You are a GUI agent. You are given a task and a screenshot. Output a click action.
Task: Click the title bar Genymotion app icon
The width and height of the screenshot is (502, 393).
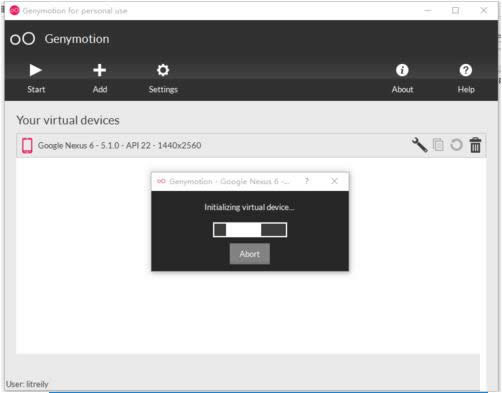14,11
